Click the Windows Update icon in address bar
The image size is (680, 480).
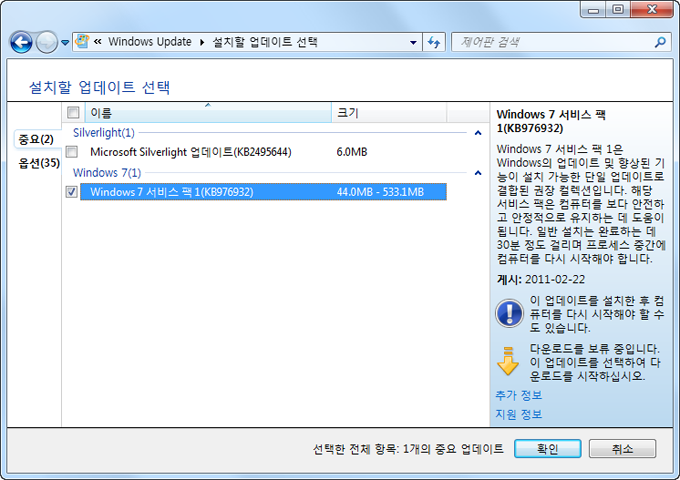(82, 42)
